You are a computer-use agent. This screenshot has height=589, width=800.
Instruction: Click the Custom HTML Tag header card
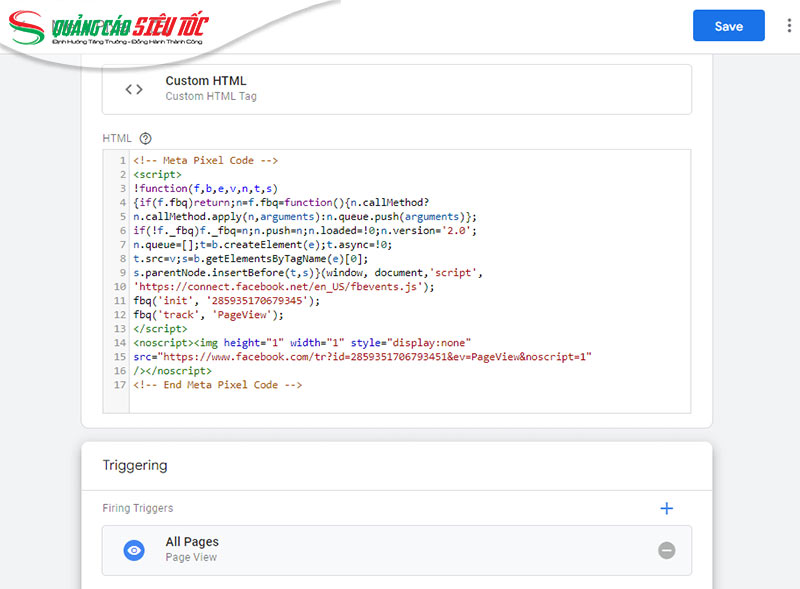pyautogui.click(x=400, y=89)
